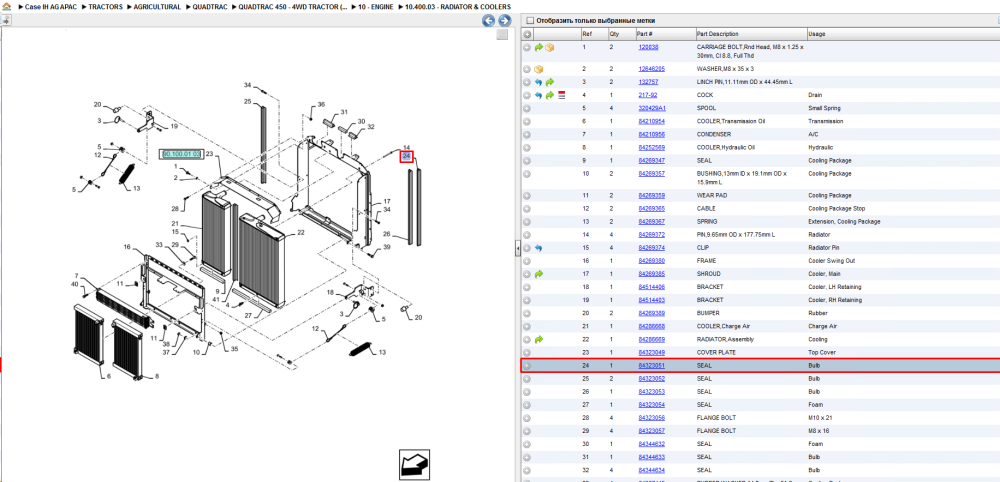Open the QUADTRAC breadcrumb level

[210, 6]
